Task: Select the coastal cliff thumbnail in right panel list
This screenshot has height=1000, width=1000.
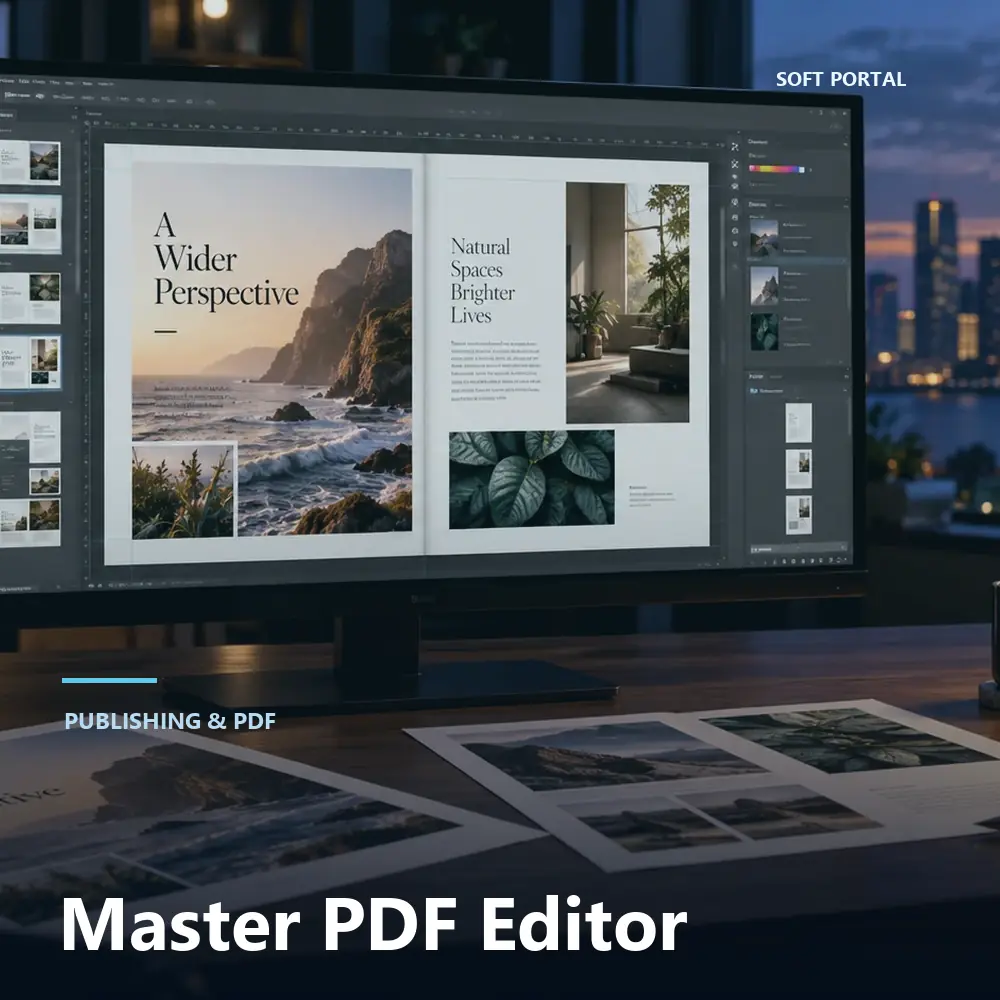Action: click(764, 237)
